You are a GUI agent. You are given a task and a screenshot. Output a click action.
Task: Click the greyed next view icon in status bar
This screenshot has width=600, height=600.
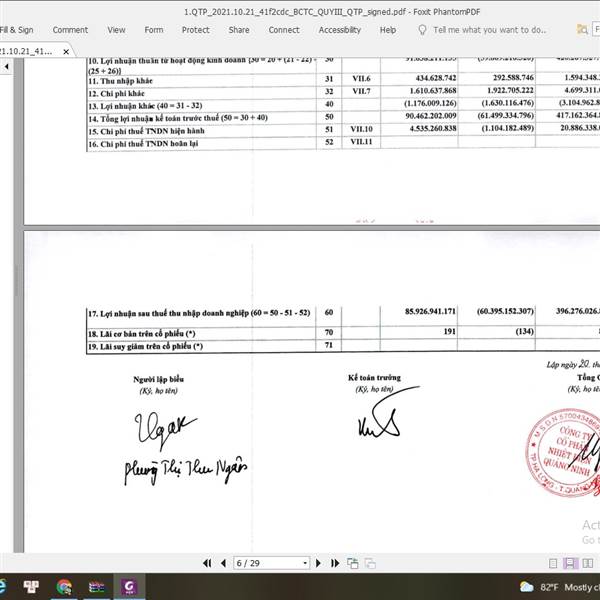[370, 563]
